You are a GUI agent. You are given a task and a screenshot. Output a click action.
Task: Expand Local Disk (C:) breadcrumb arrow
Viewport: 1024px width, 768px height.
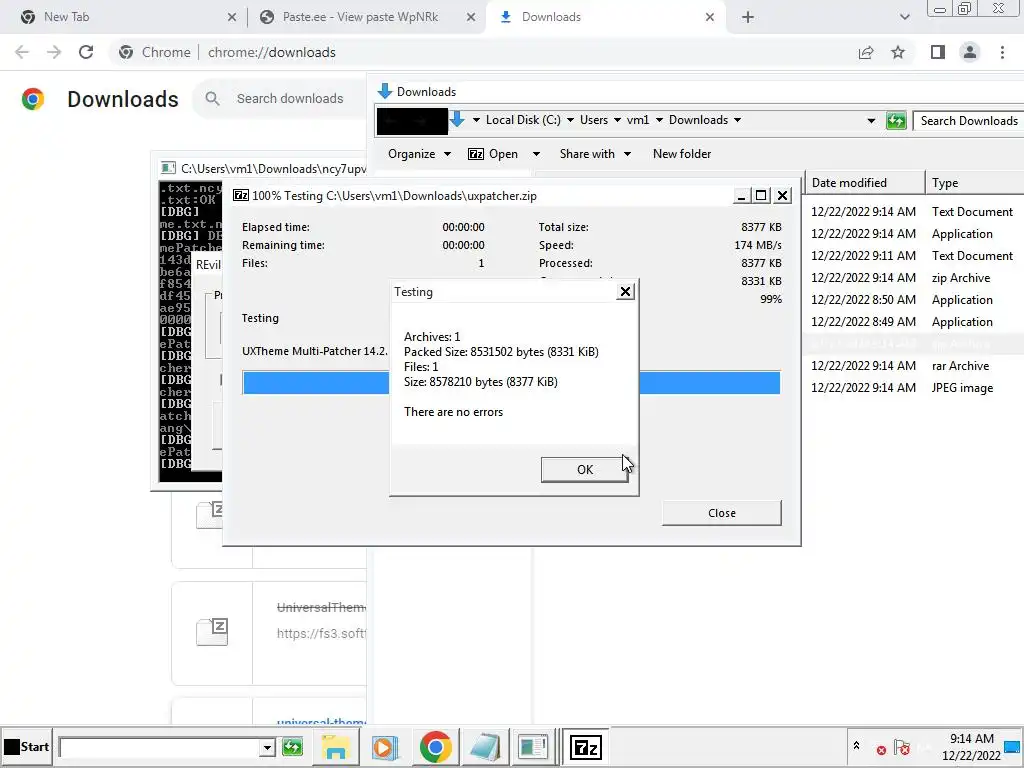click(570, 120)
